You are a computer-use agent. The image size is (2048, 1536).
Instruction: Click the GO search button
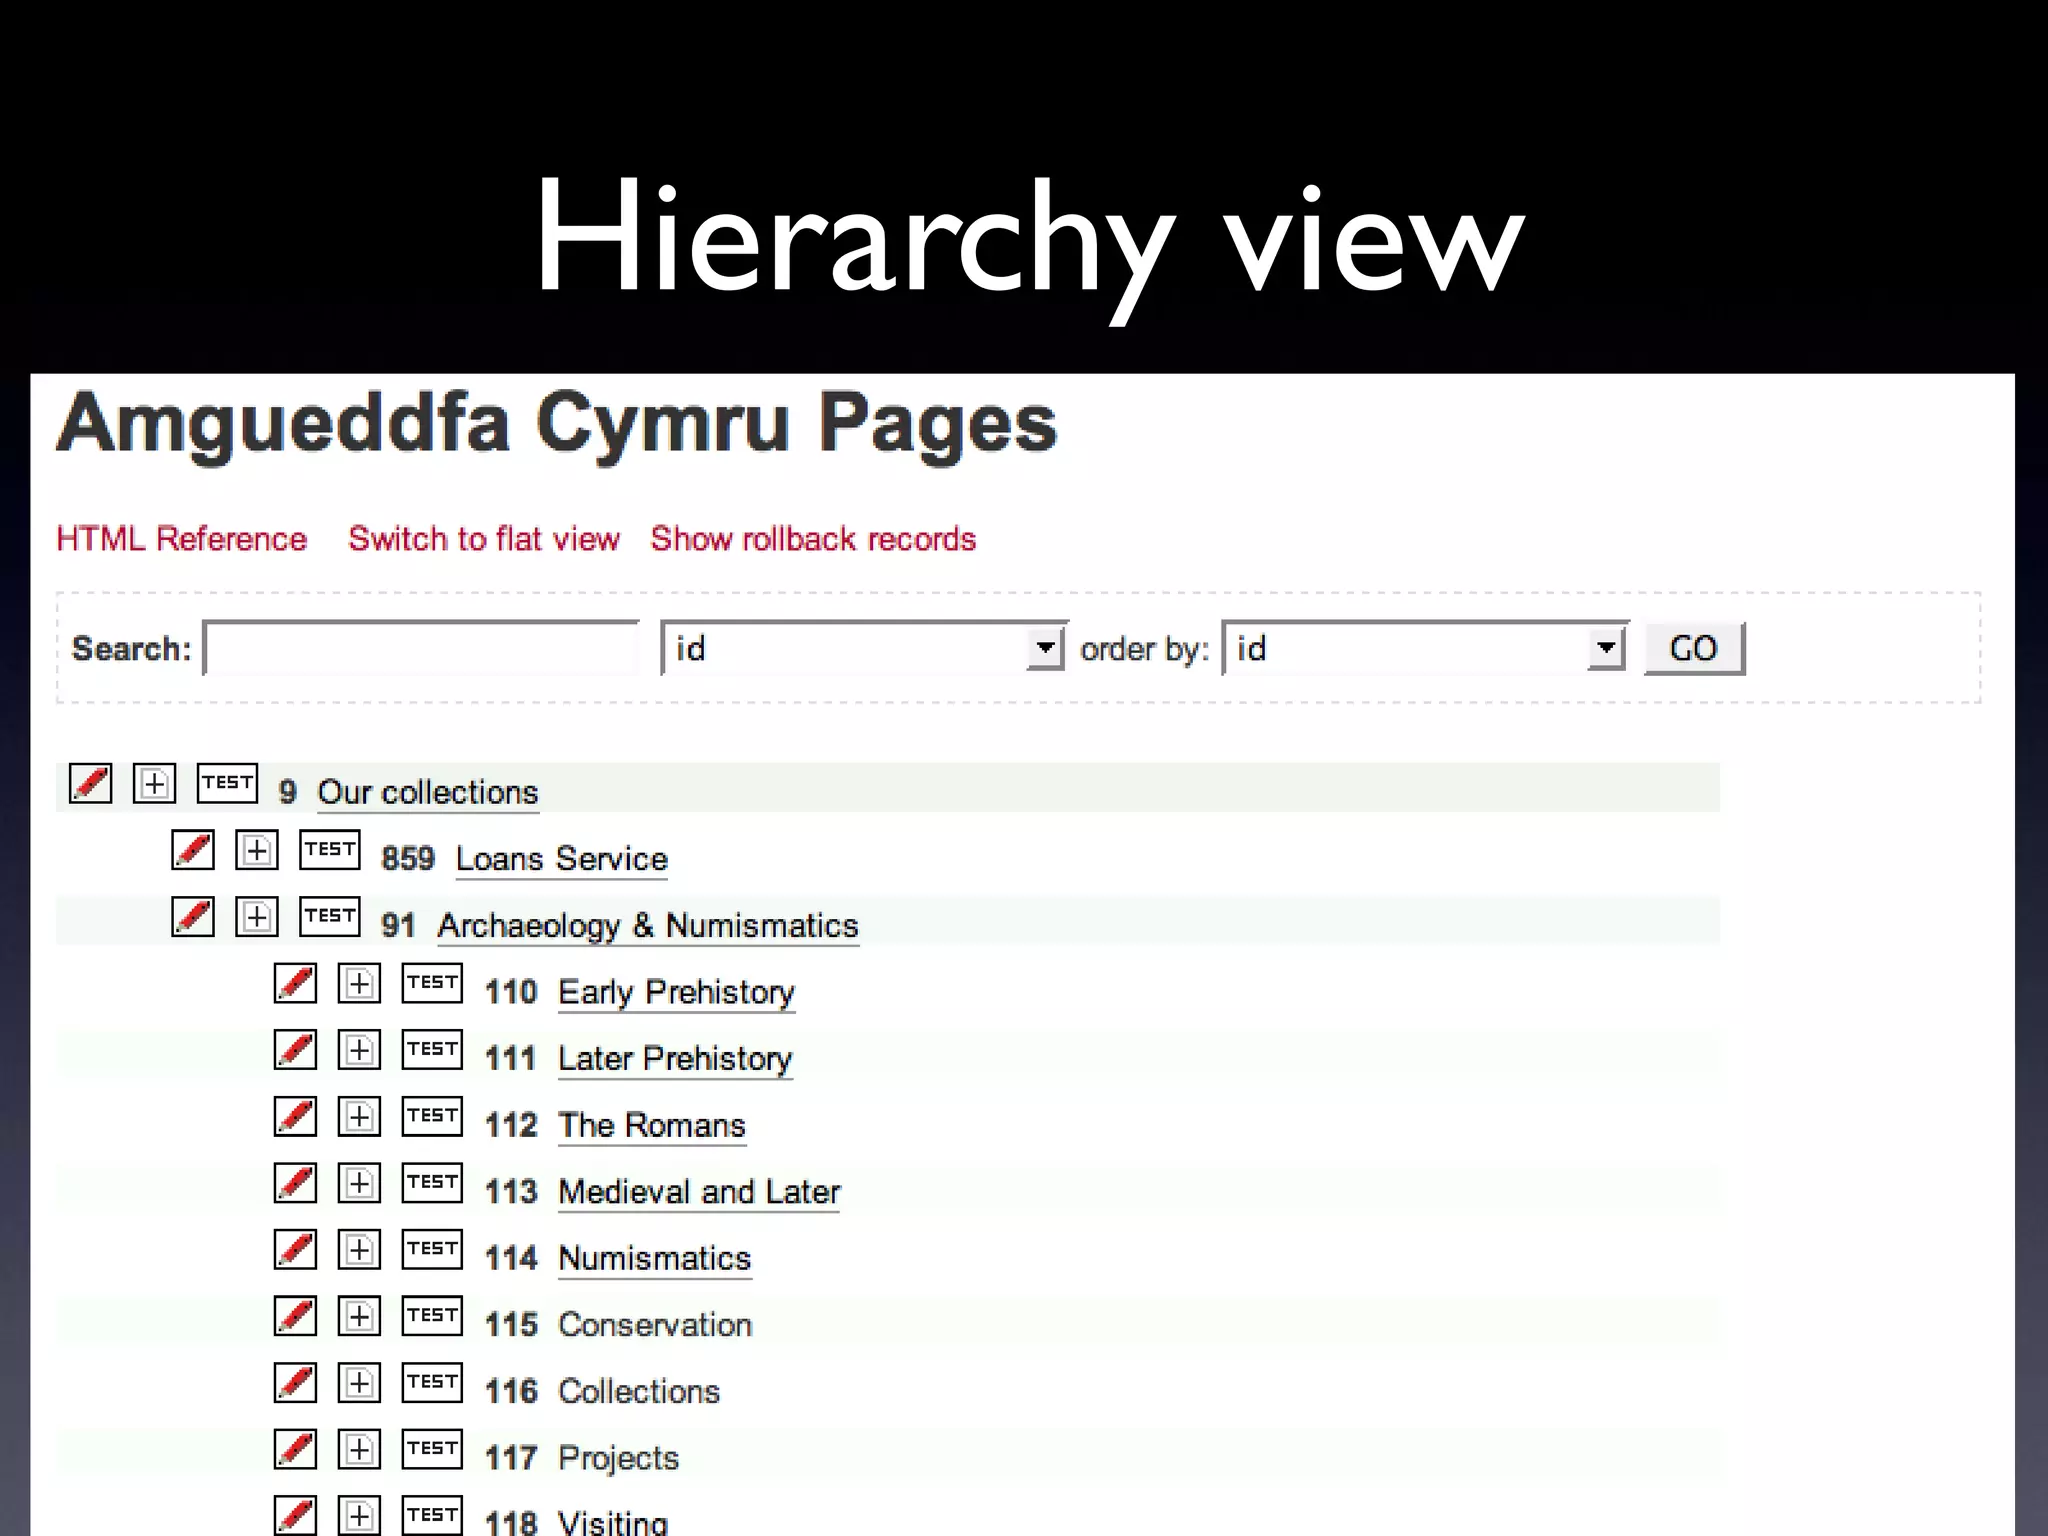tap(1694, 648)
